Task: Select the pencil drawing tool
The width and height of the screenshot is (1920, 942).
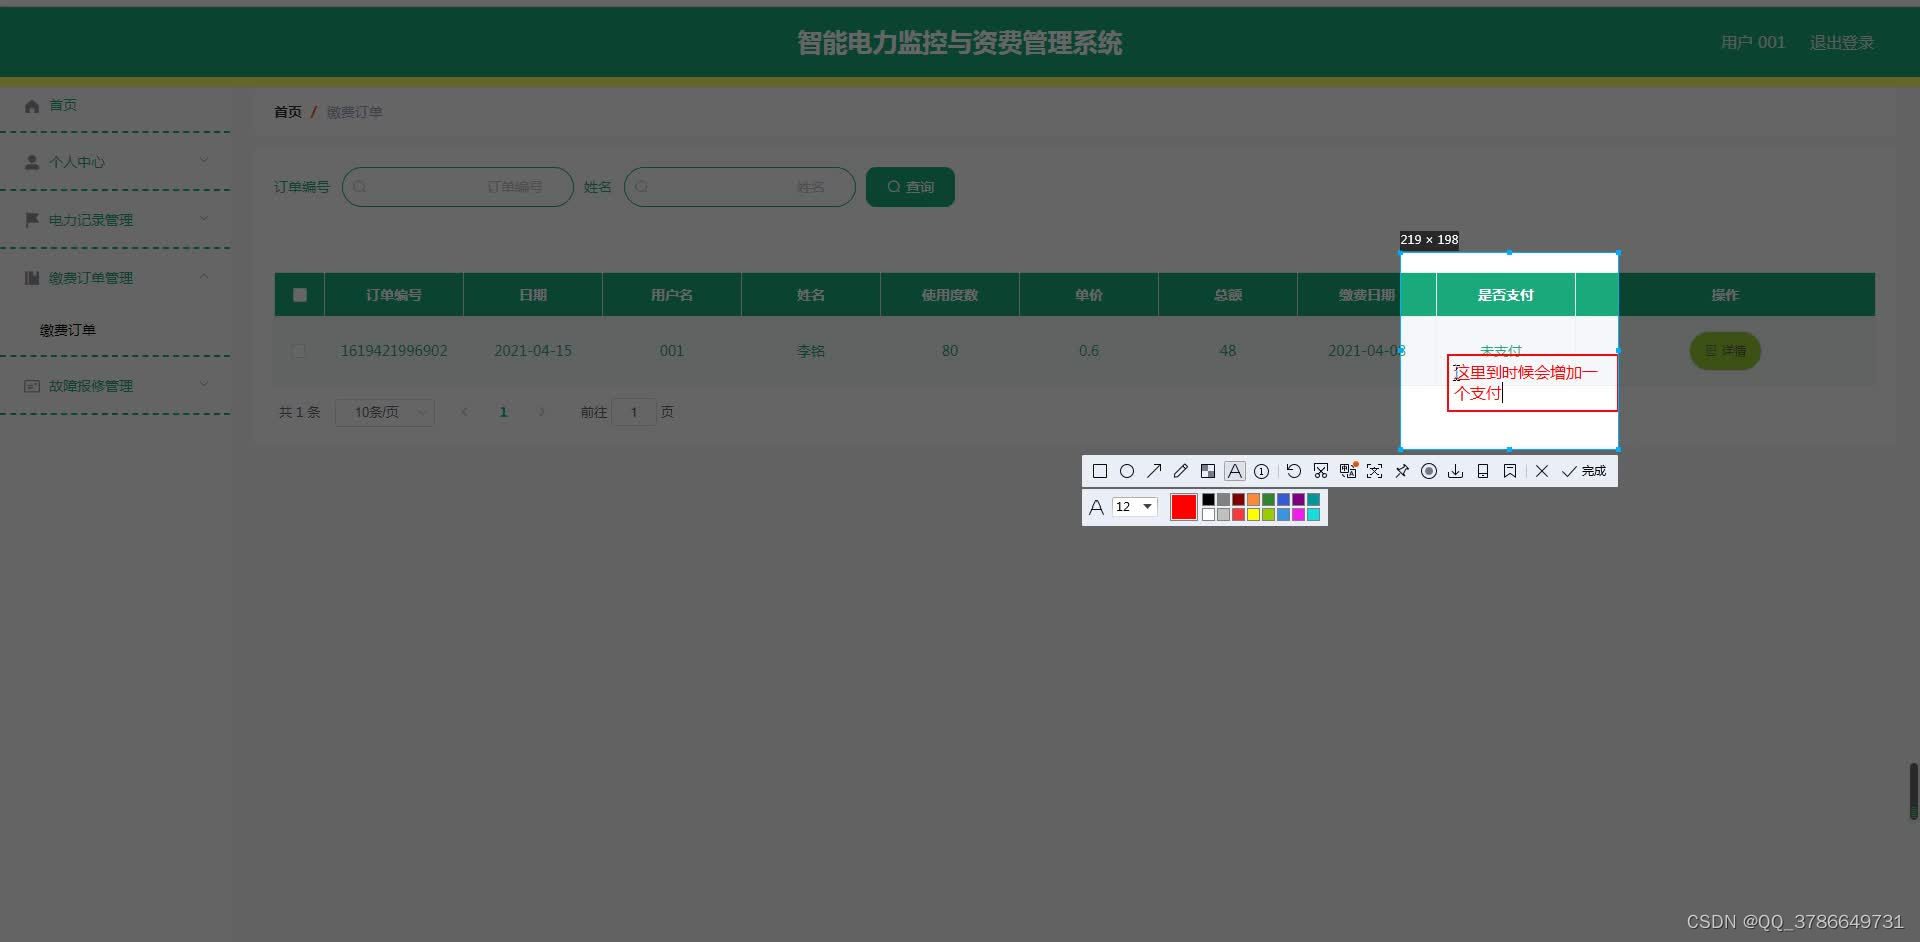Action: (1181, 471)
